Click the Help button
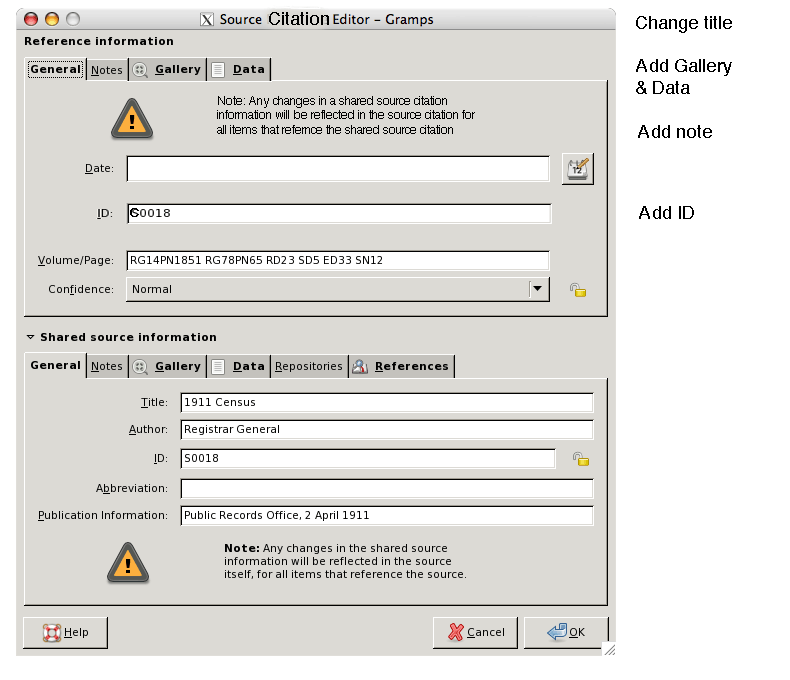 [65, 632]
